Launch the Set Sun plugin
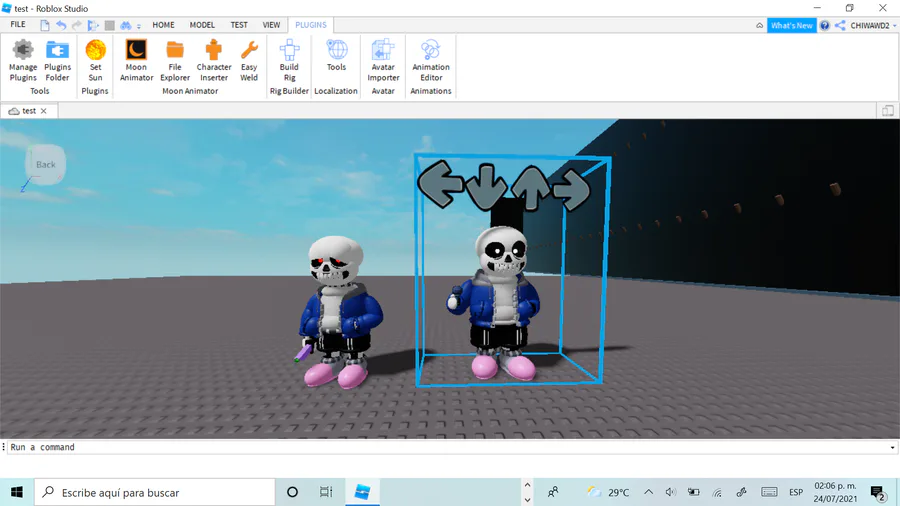Viewport: 900px width, 506px height. click(95, 61)
